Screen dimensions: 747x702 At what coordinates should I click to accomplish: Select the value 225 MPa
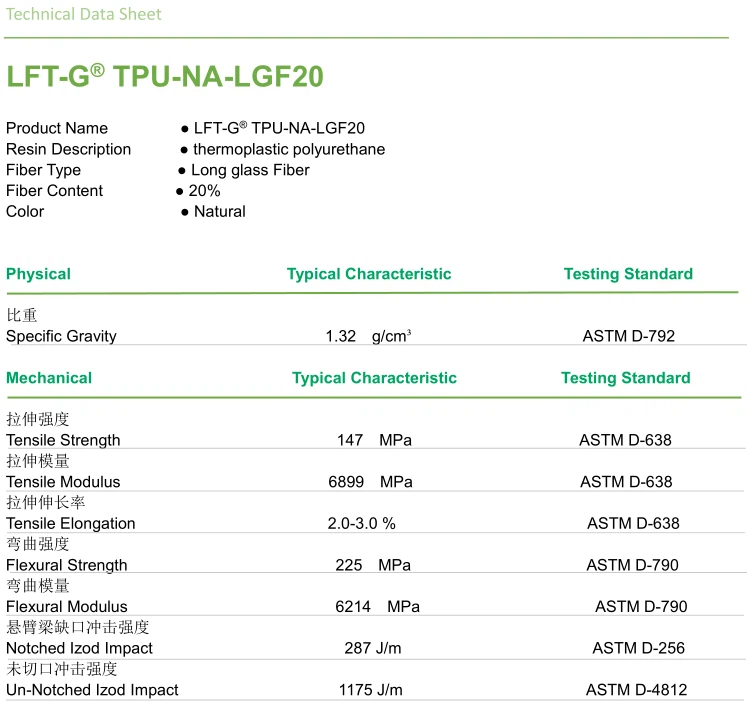coord(373,565)
